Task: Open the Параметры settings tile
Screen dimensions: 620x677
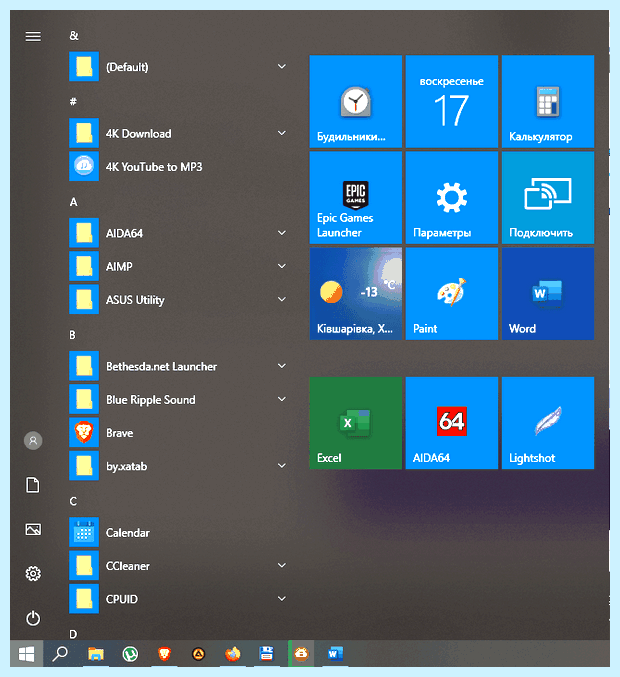Action: click(x=452, y=198)
